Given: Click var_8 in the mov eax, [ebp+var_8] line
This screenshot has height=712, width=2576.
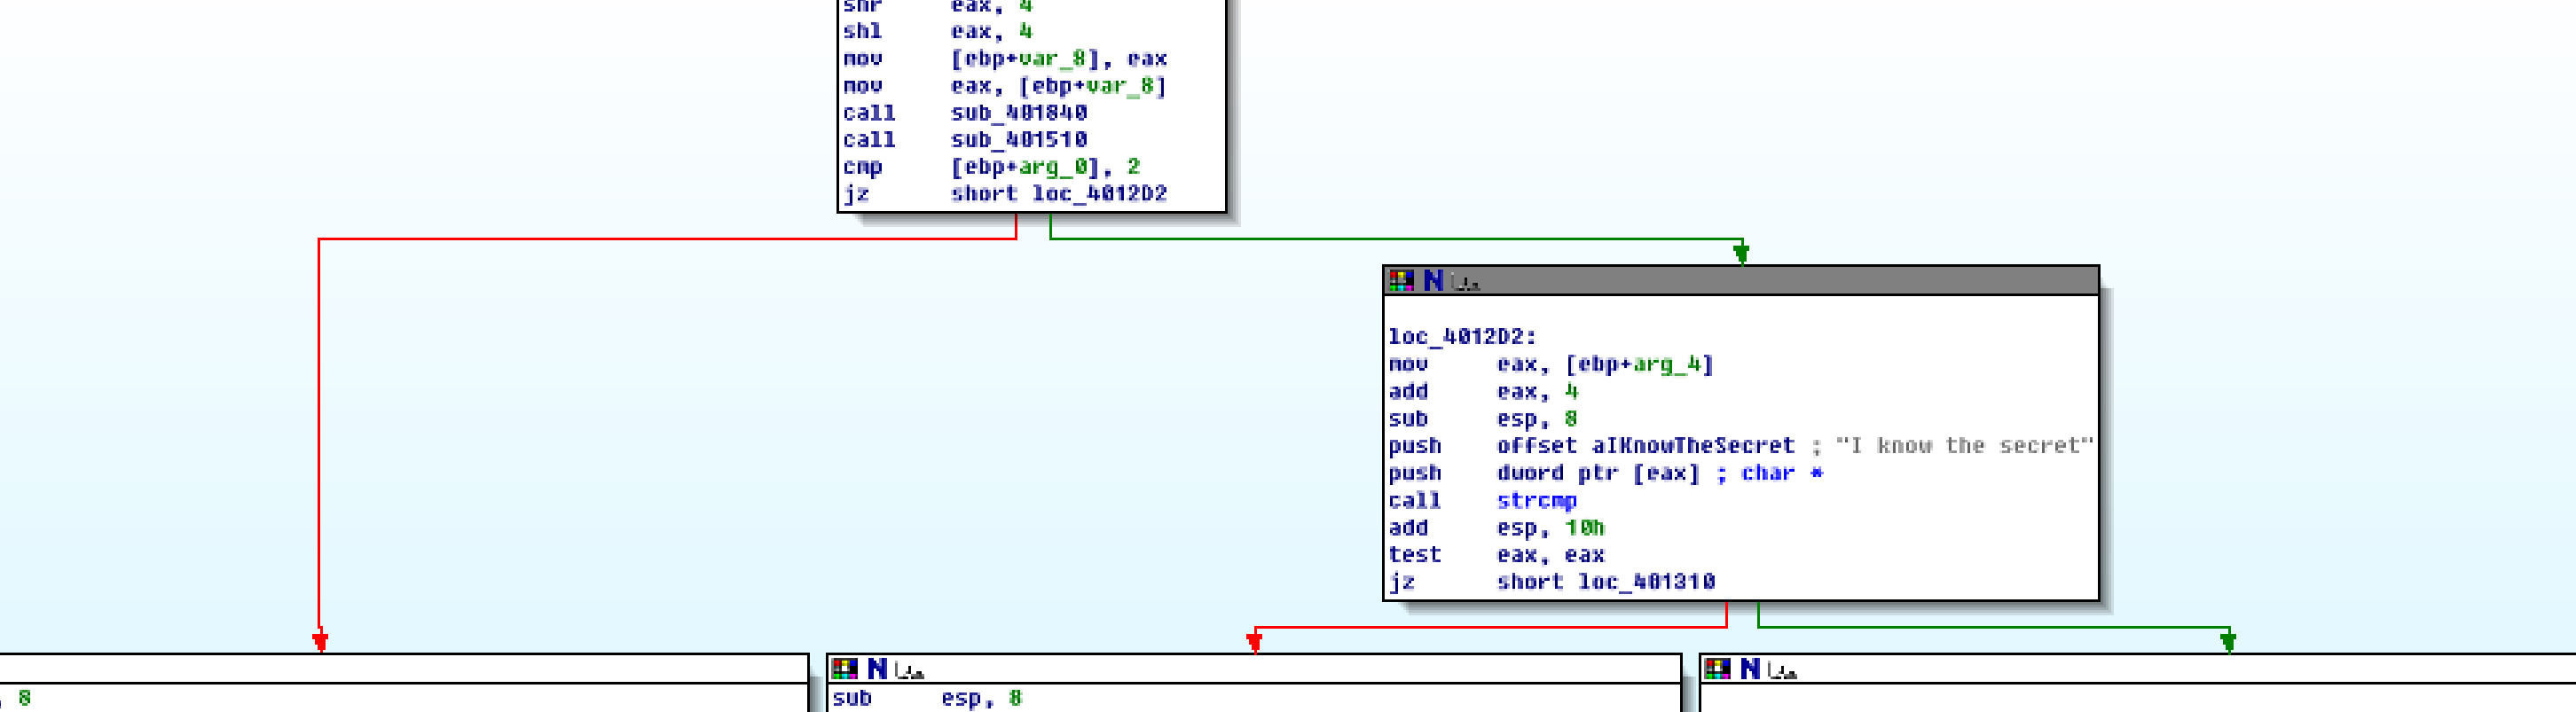Looking at the screenshot, I should click(1120, 86).
